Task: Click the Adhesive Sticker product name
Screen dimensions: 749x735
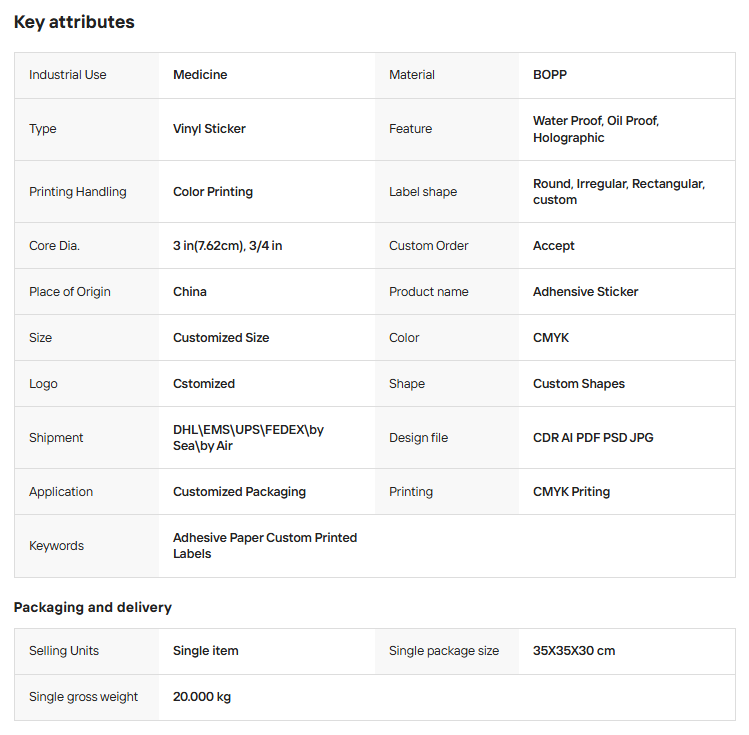Action: pos(585,292)
